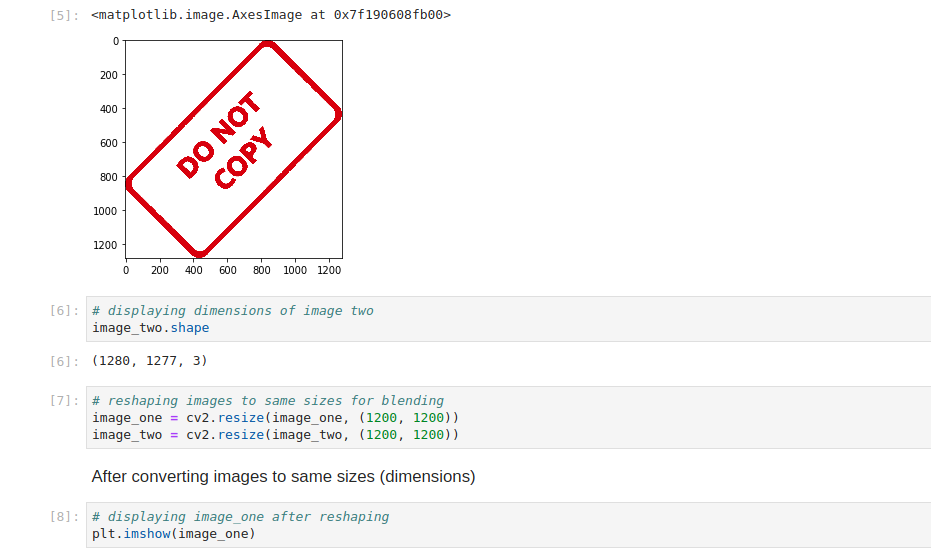Click the [5] output prompt label
Screen dimensions: 931x559
point(64,15)
